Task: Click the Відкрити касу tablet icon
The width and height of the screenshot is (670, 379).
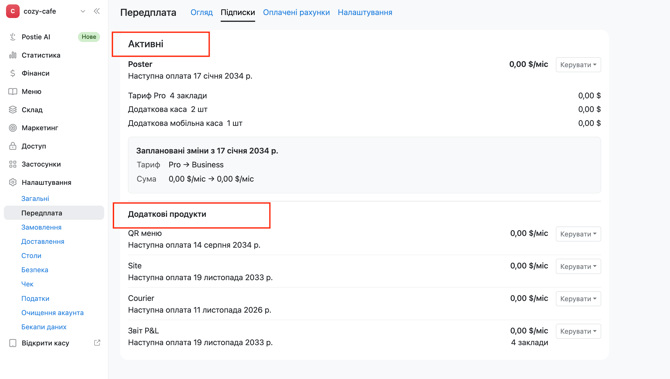Action: pos(13,343)
